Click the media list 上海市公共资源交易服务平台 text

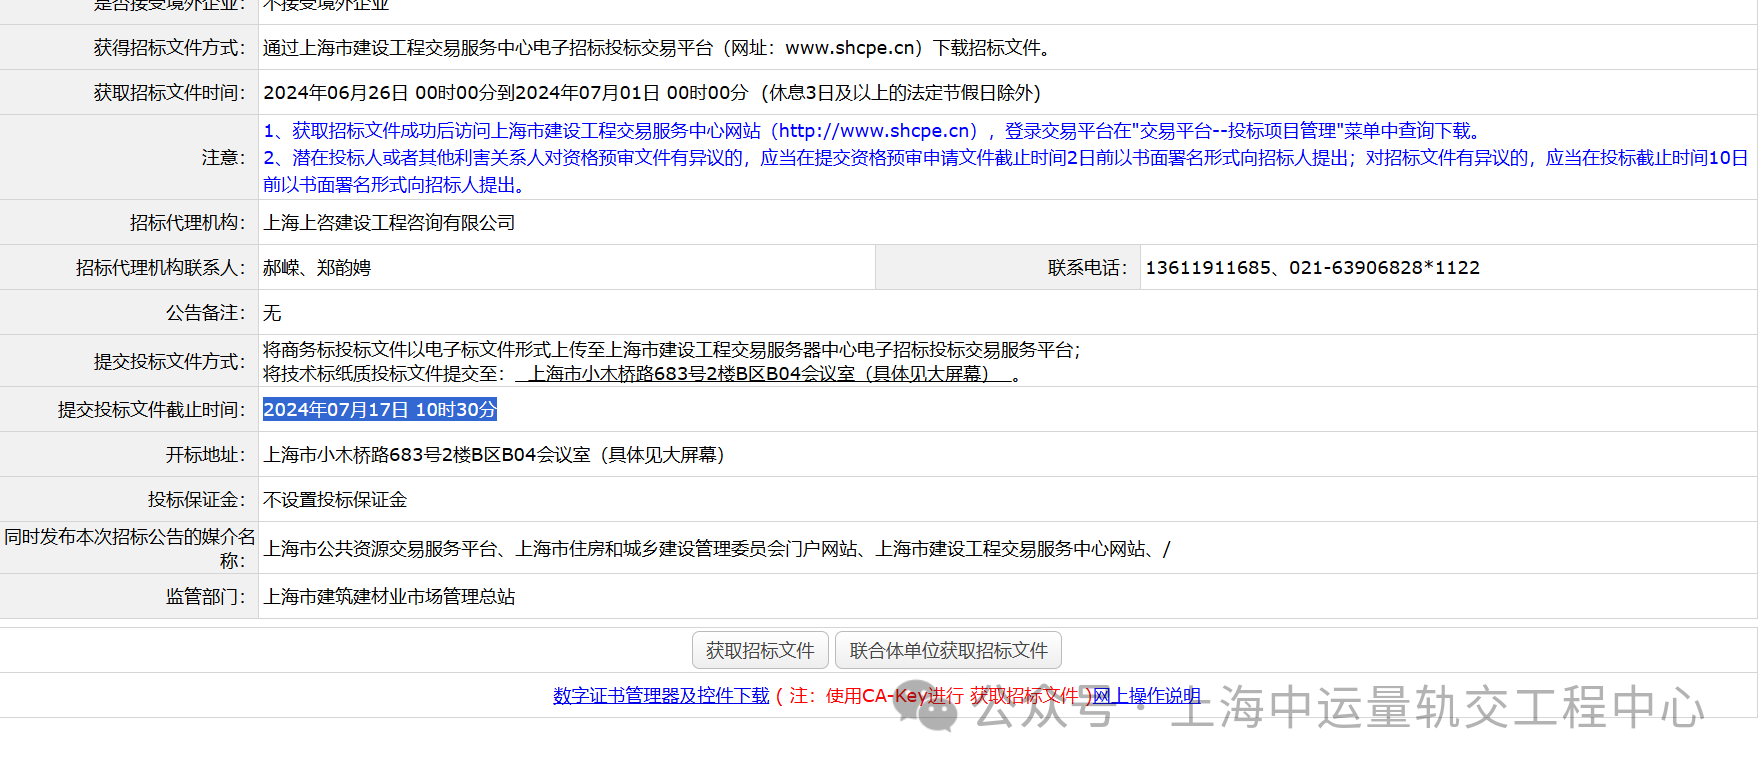pyautogui.click(x=716, y=548)
